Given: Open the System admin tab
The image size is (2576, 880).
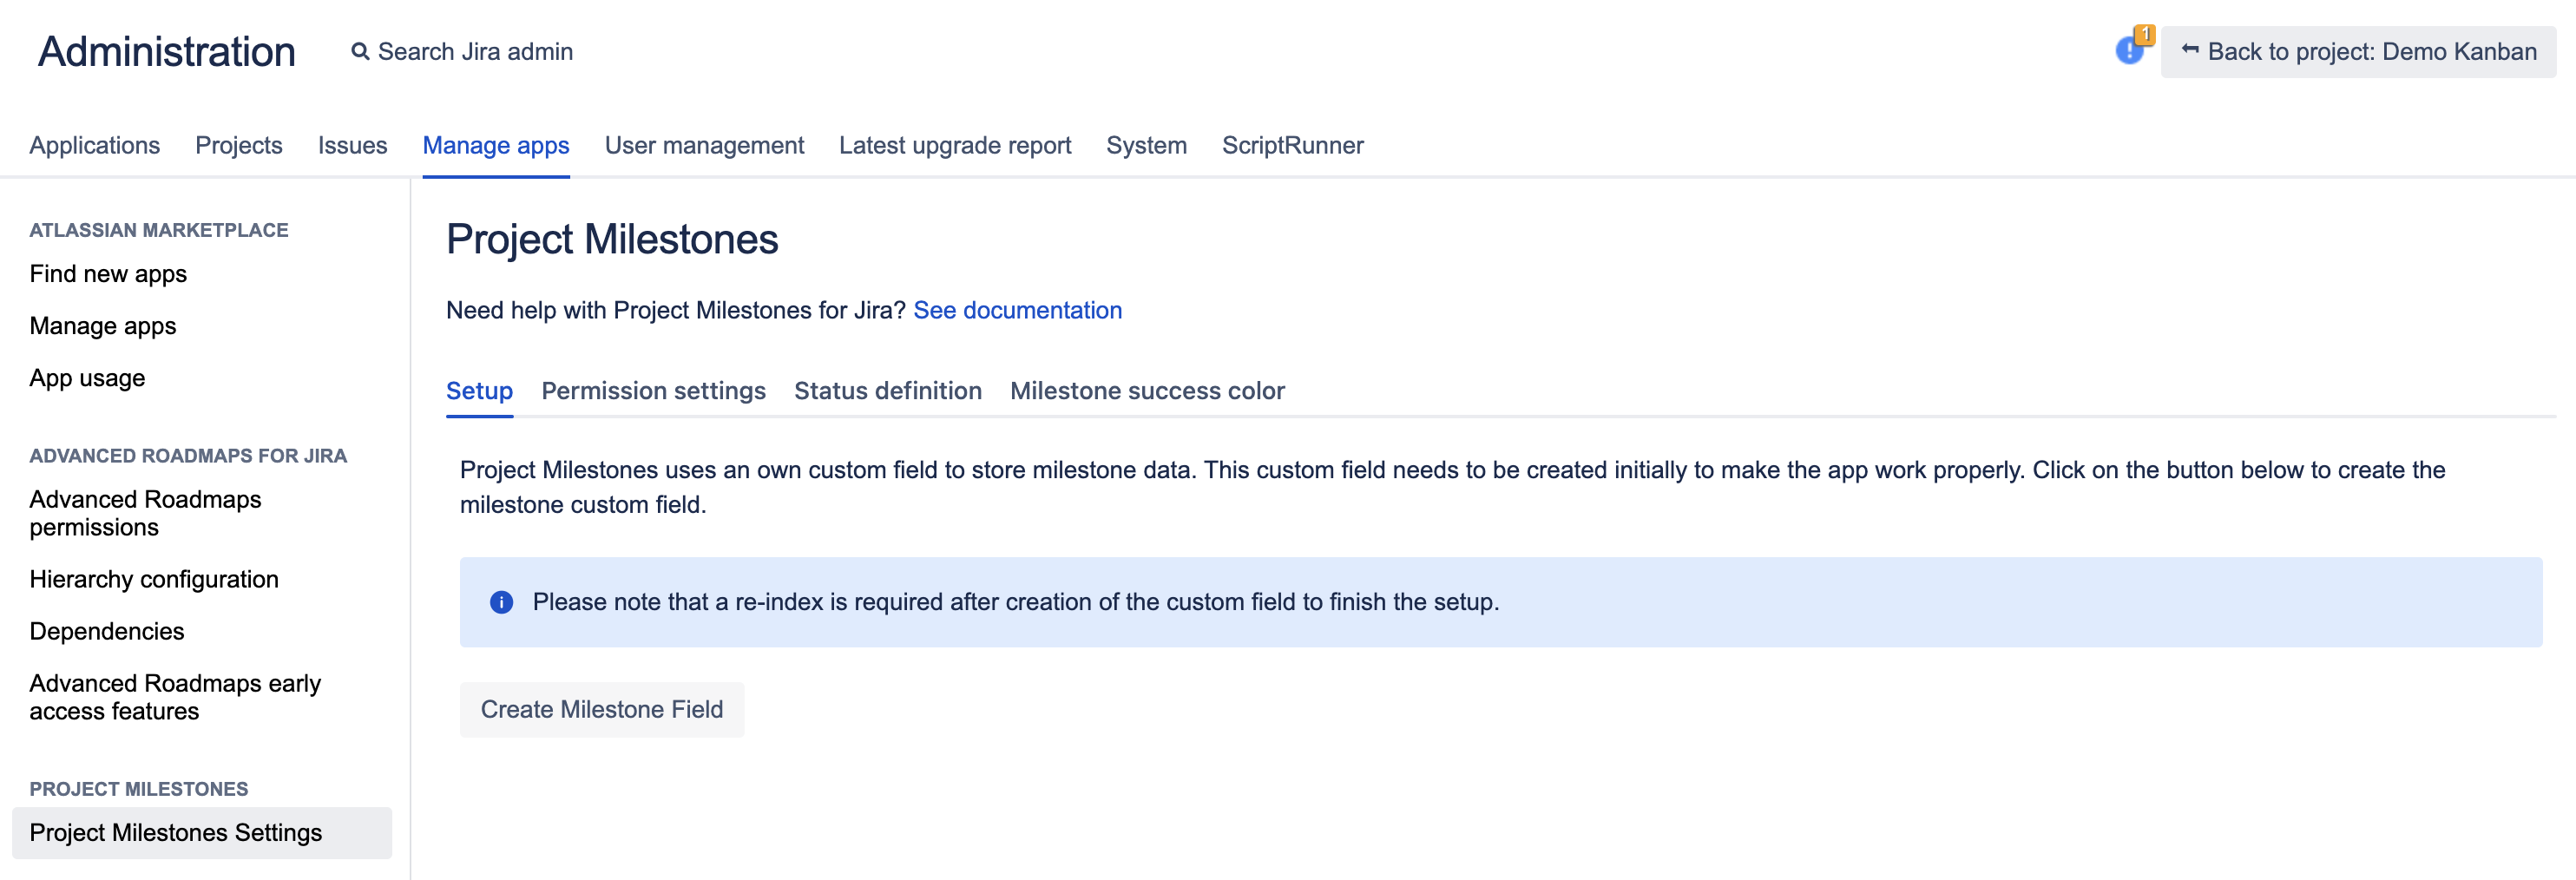Looking at the screenshot, I should 1146,145.
